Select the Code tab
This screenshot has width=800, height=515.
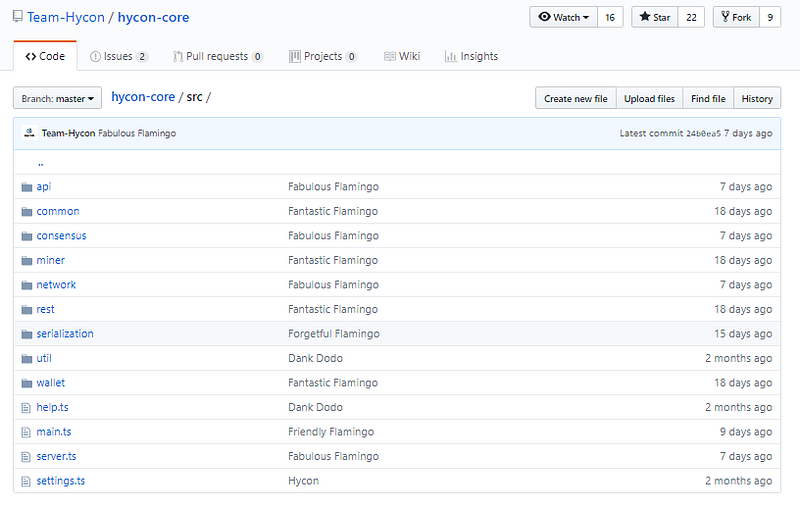(x=45, y=56)
